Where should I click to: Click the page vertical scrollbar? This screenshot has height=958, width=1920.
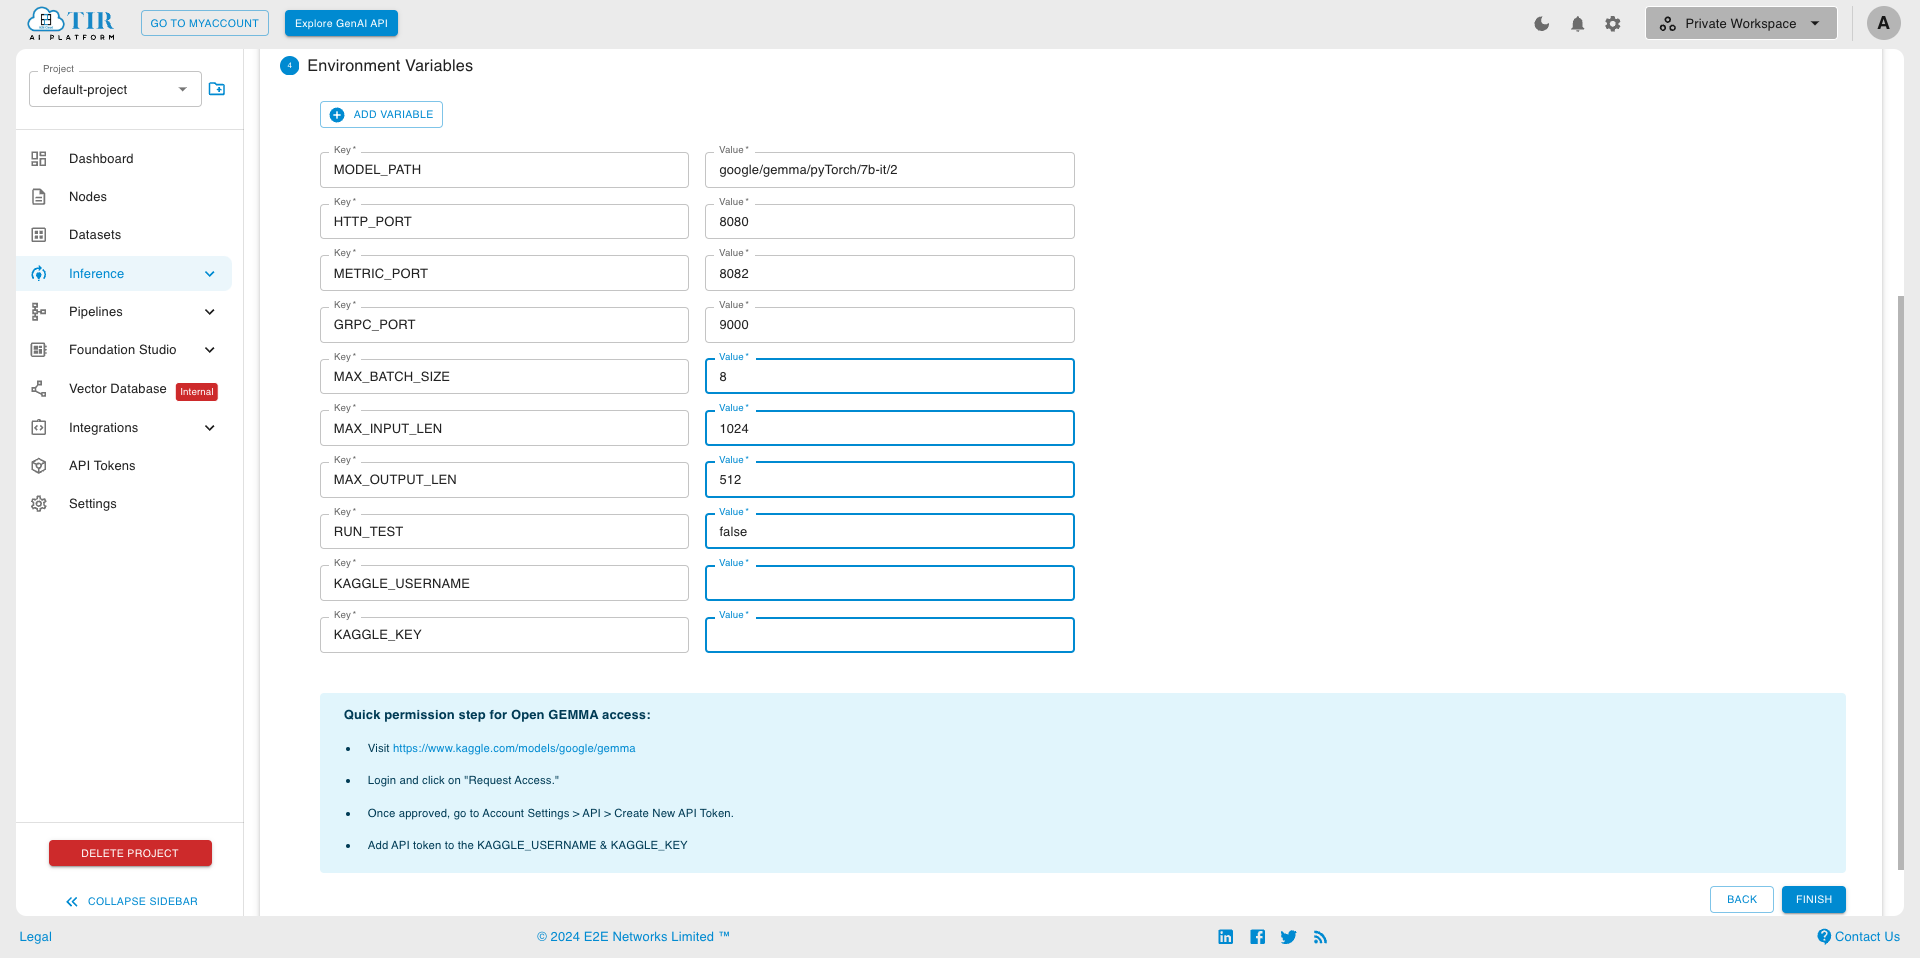click(x=1901, y=582)
